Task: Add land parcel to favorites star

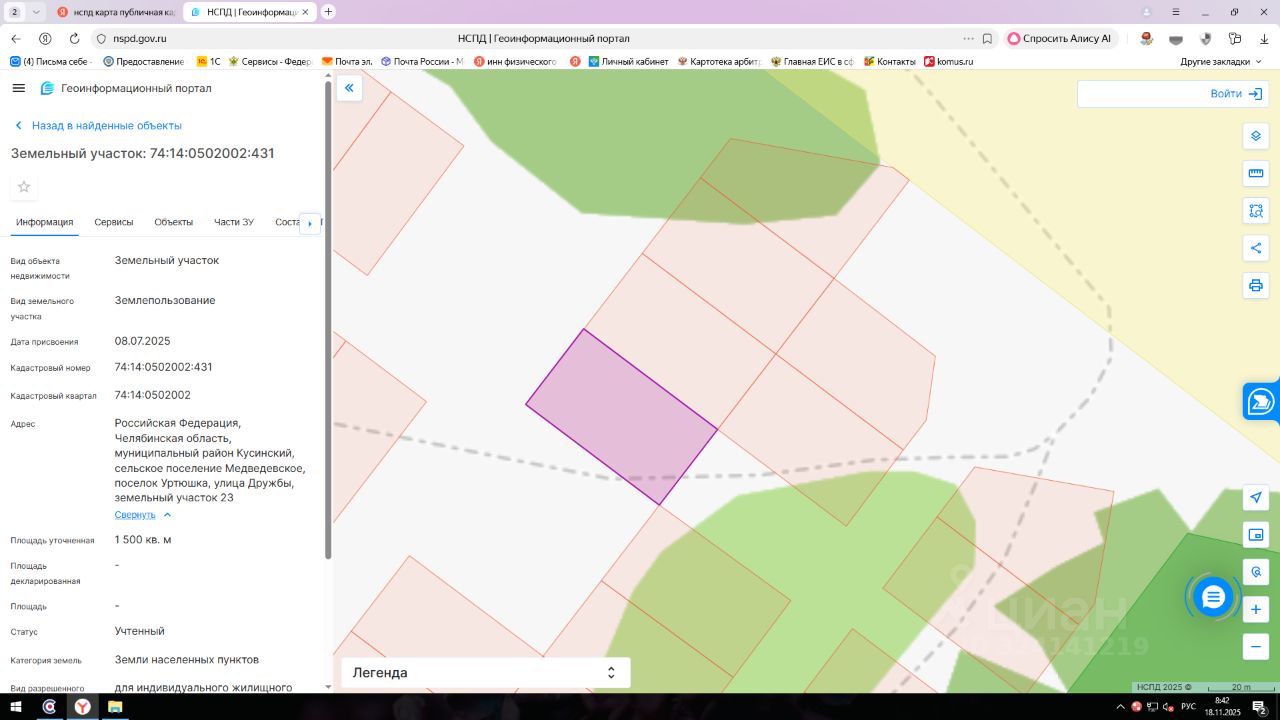Action: click(24, 187)
